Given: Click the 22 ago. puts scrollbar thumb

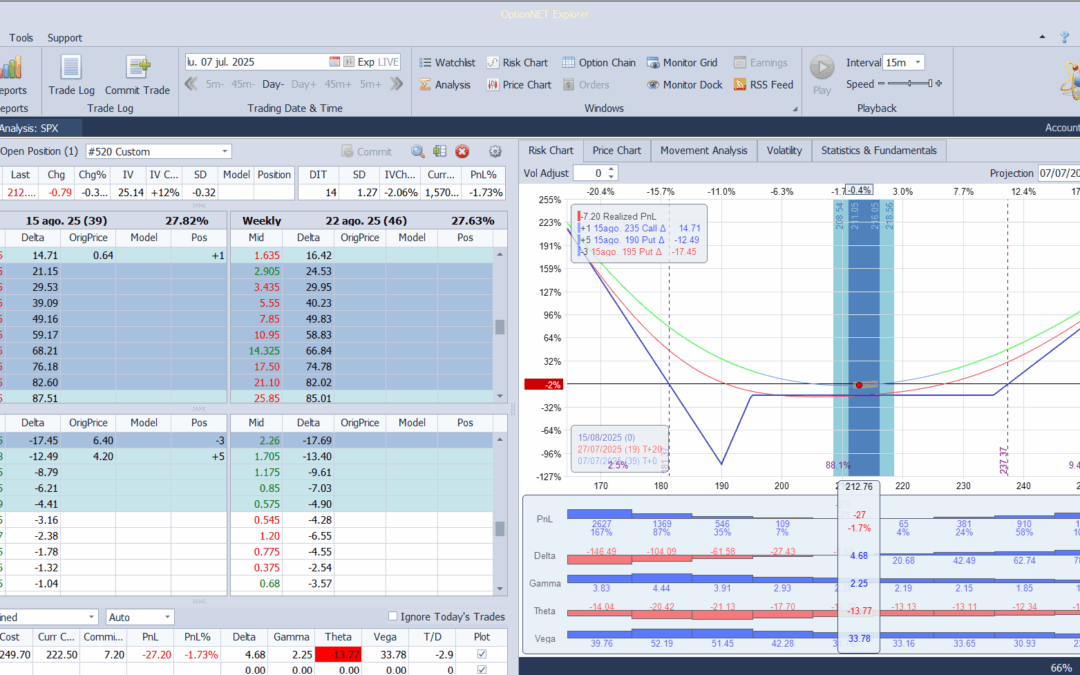Looking at the screenshot, I should point(500,529).
